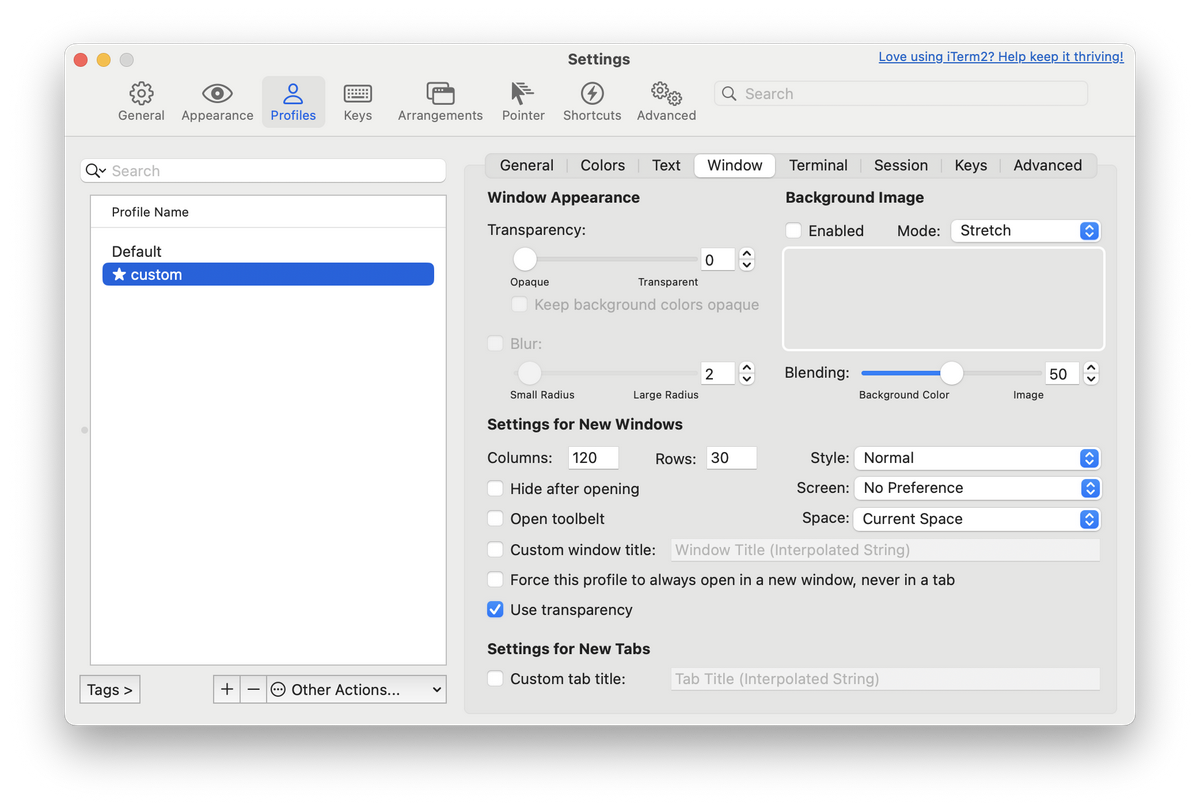This screenshot has width=1200, height=811.
Task: Switch to the profile Keys tab
Action: point(971,165)
